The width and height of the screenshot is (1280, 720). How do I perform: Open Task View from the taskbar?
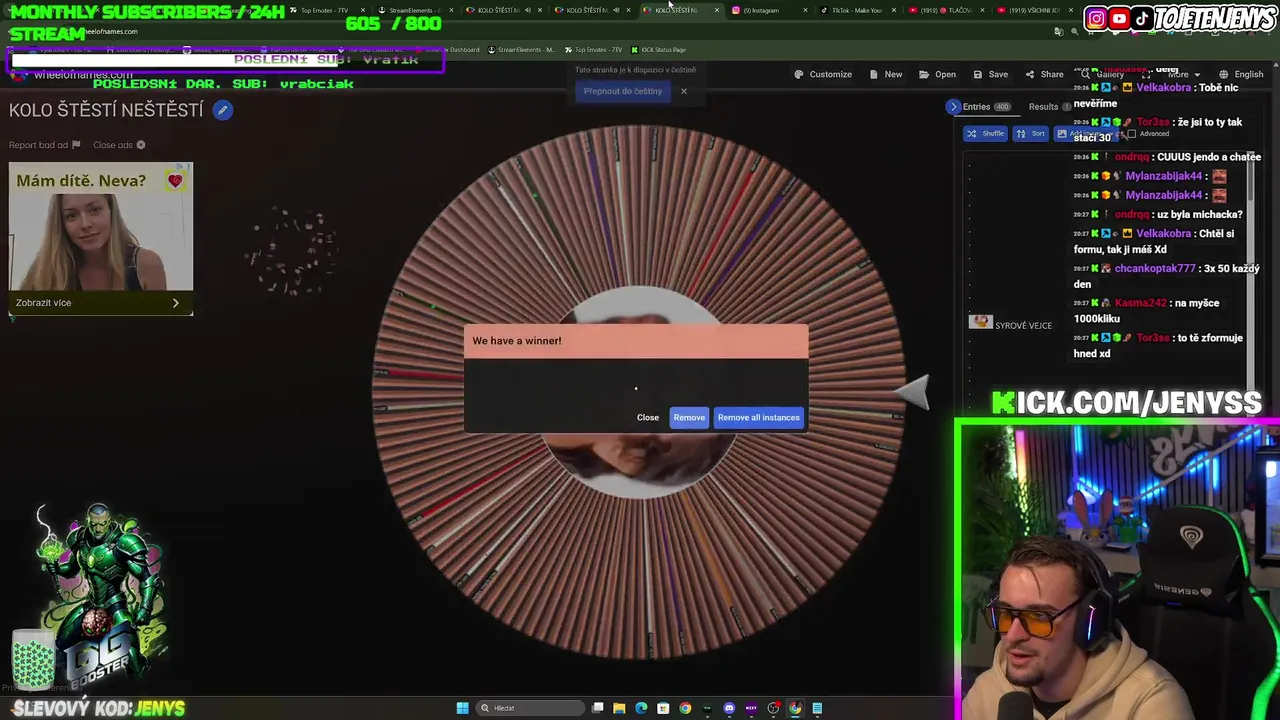[597, 708]
